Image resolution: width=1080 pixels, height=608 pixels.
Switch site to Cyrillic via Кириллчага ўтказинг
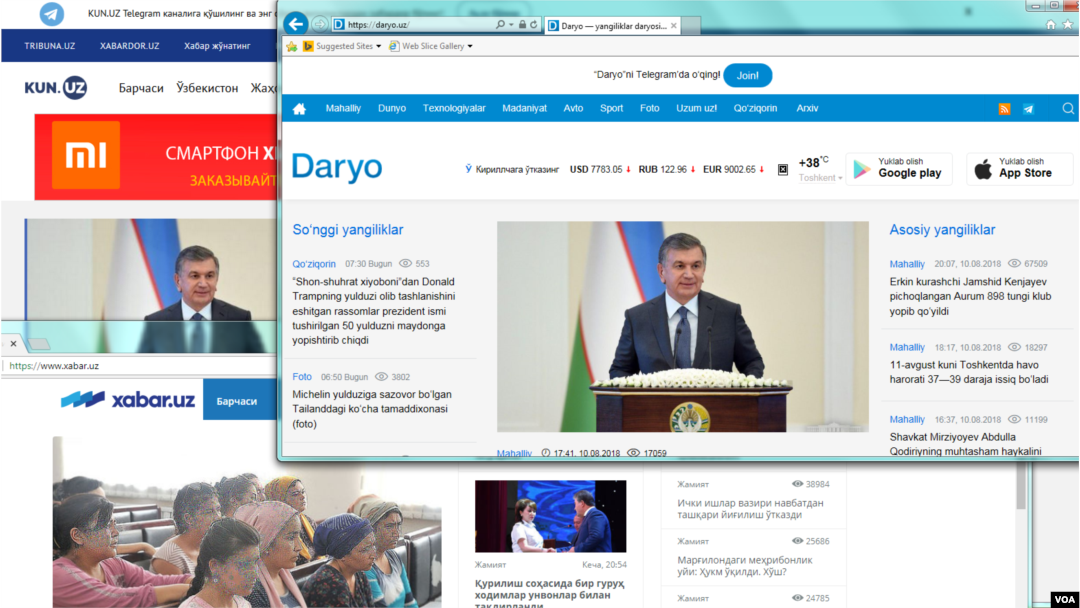(512, 169)
